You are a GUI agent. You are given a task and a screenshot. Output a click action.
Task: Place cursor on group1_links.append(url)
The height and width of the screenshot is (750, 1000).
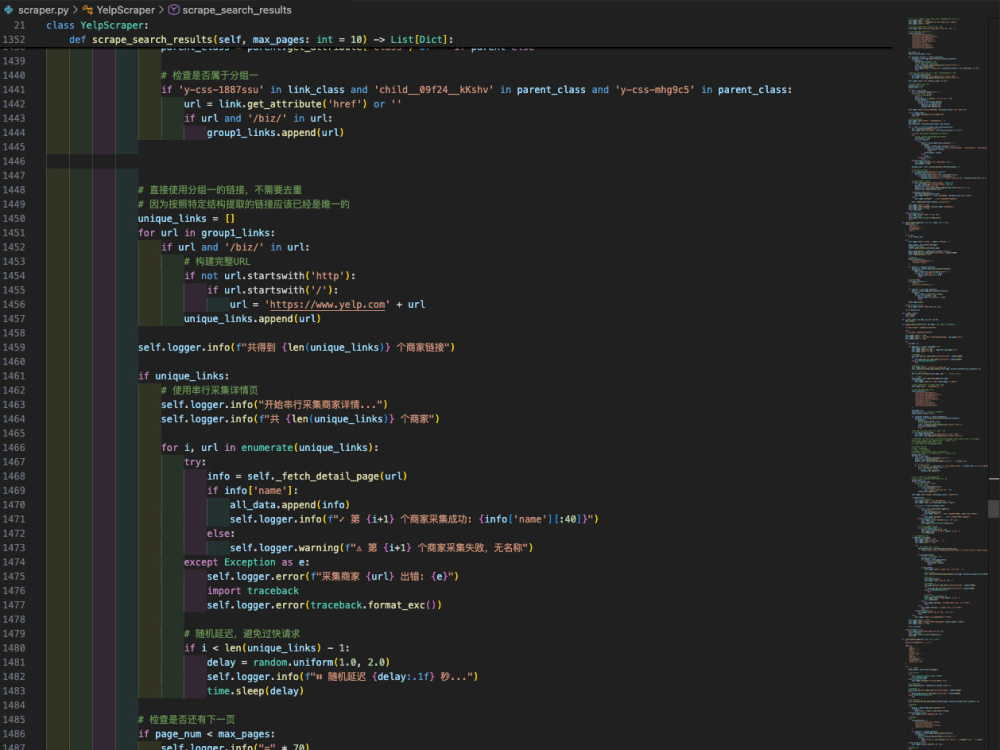(x=275, y=133)
